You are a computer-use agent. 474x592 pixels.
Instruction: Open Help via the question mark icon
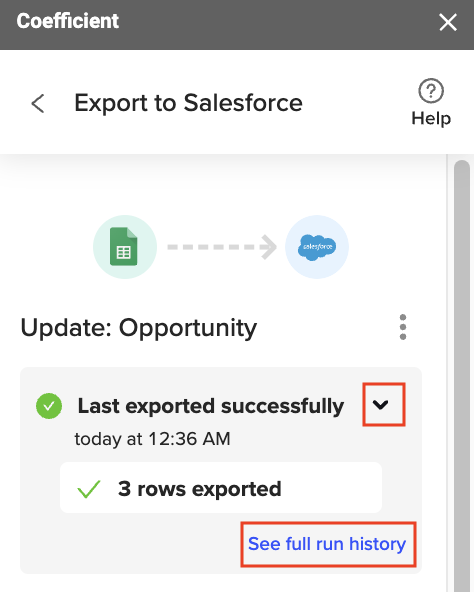[x=431, y=91]
